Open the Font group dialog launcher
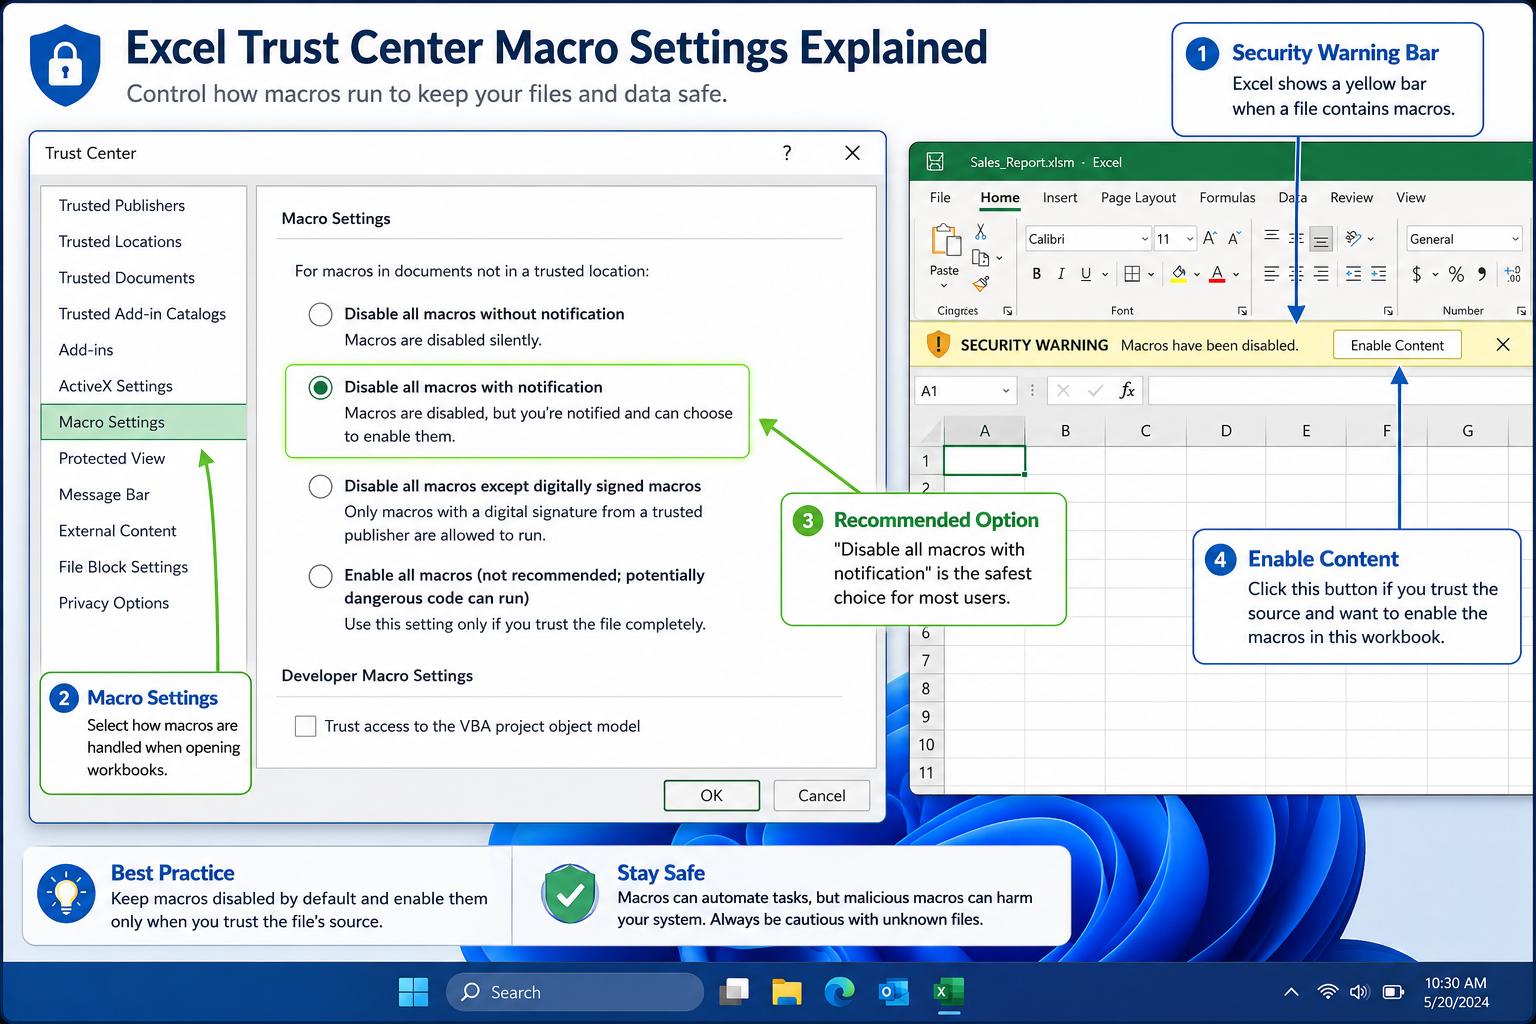The height and width of the screenshot is (1024, 1536). [x=1242, y=311]
